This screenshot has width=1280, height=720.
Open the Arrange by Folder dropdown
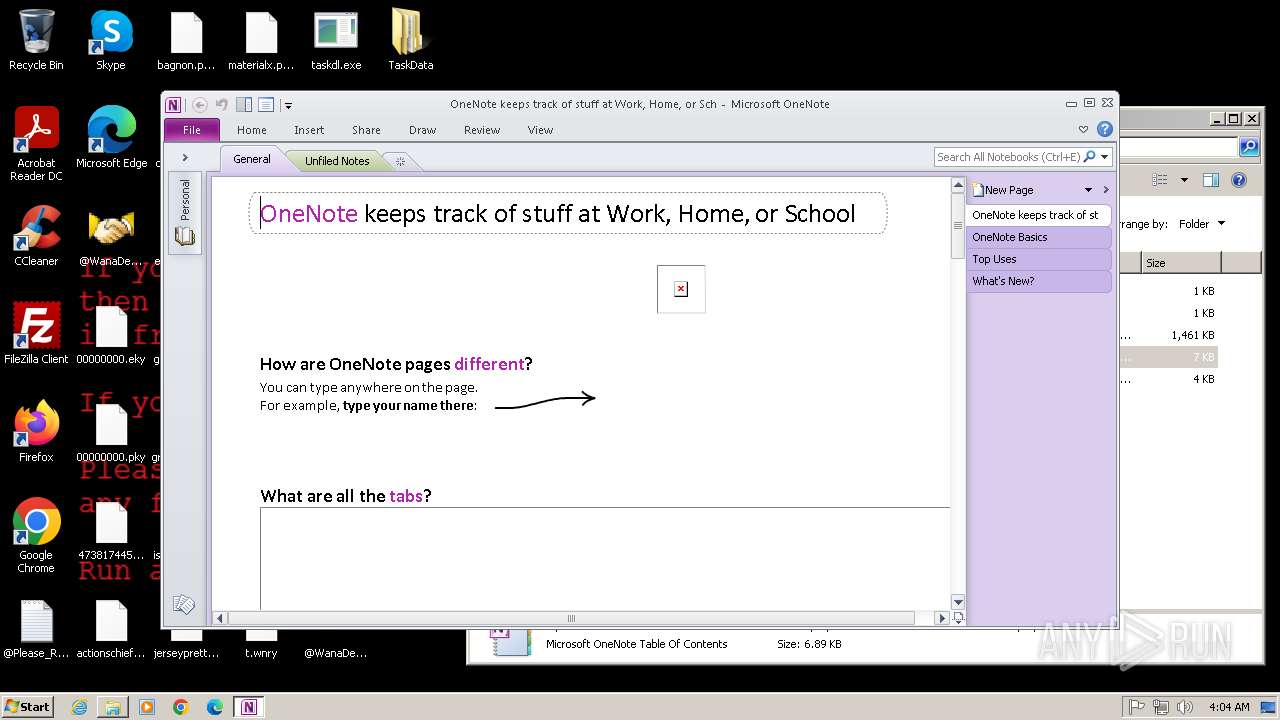pos(1202,224)
